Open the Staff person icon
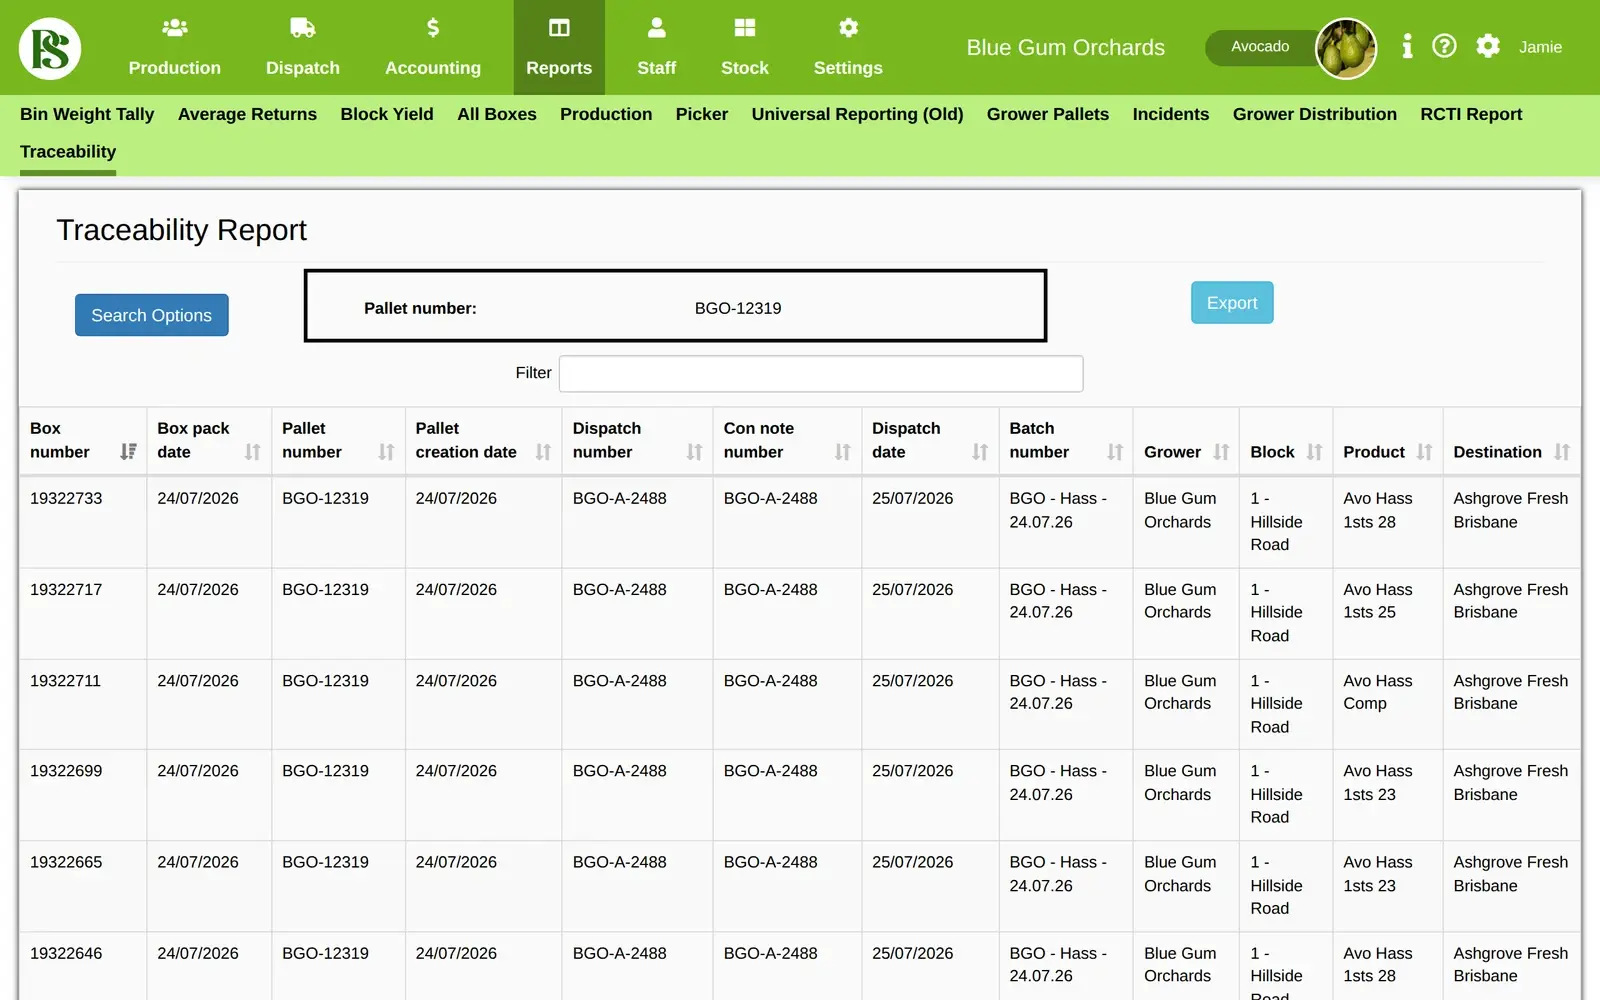The image size is (1600, 1000). pyautogui.click(x=657, y=27)
